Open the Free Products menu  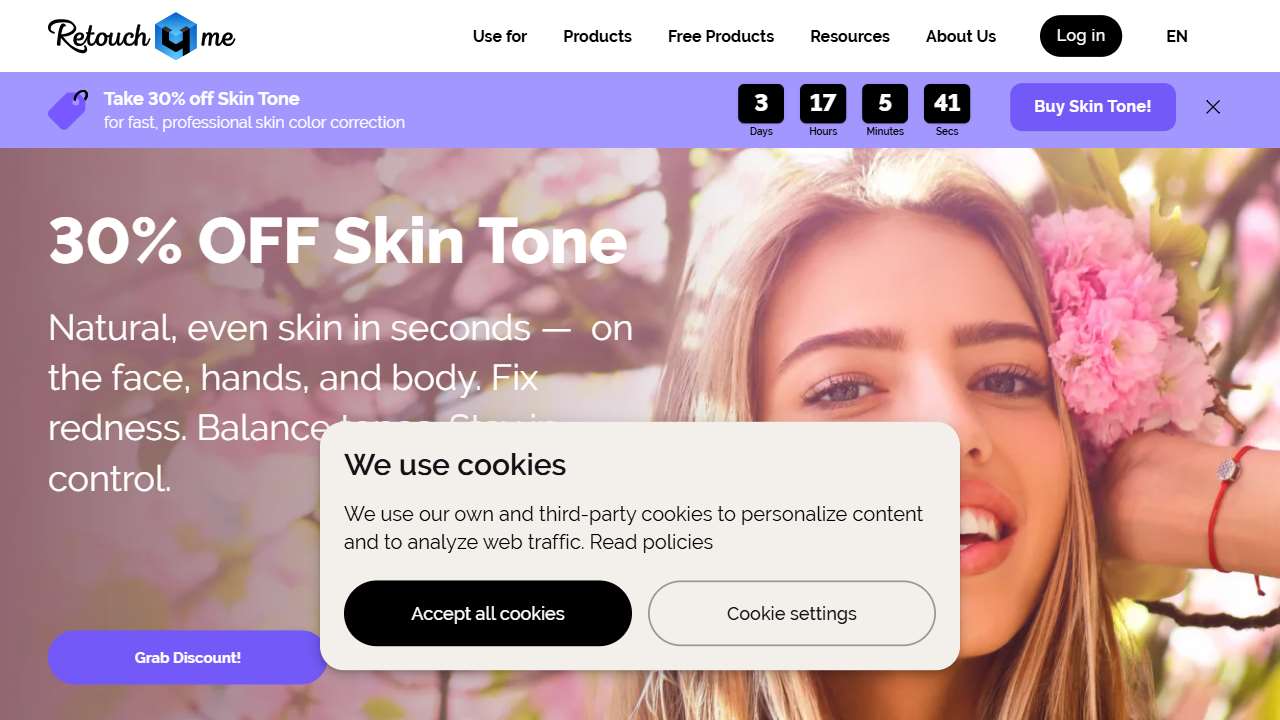point(721,36)
